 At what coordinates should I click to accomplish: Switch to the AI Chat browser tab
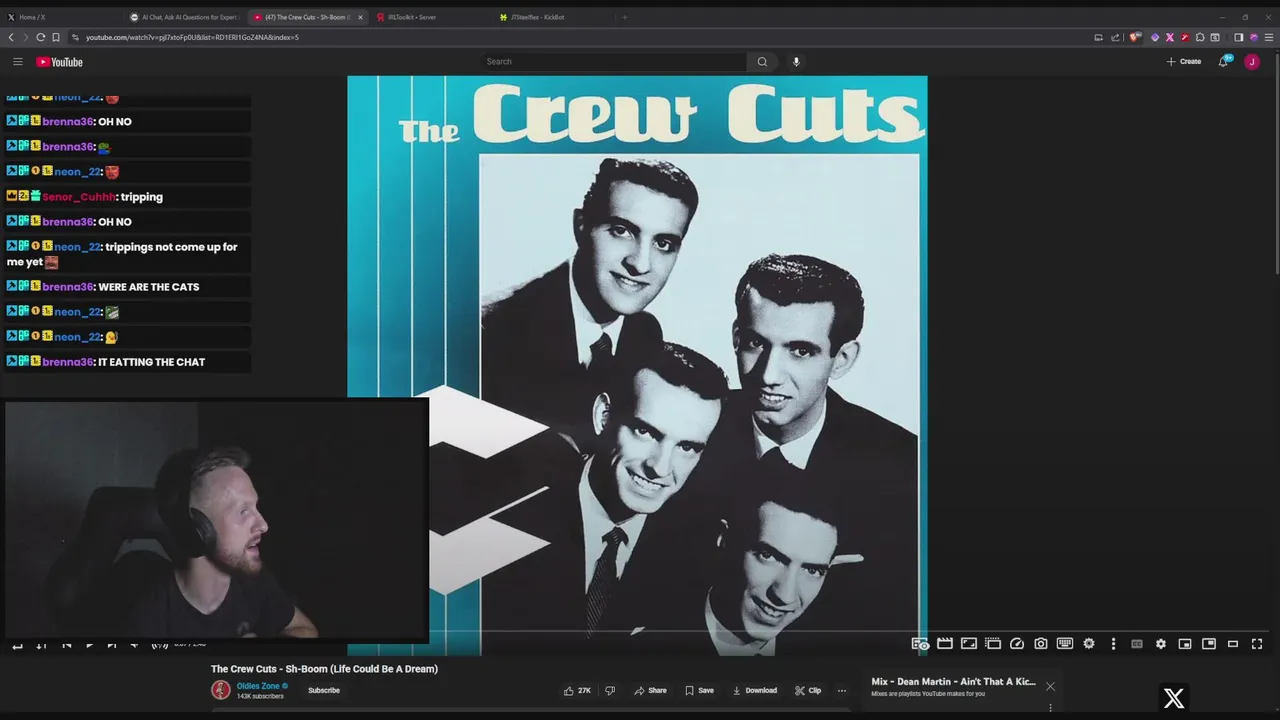point(184,17)
